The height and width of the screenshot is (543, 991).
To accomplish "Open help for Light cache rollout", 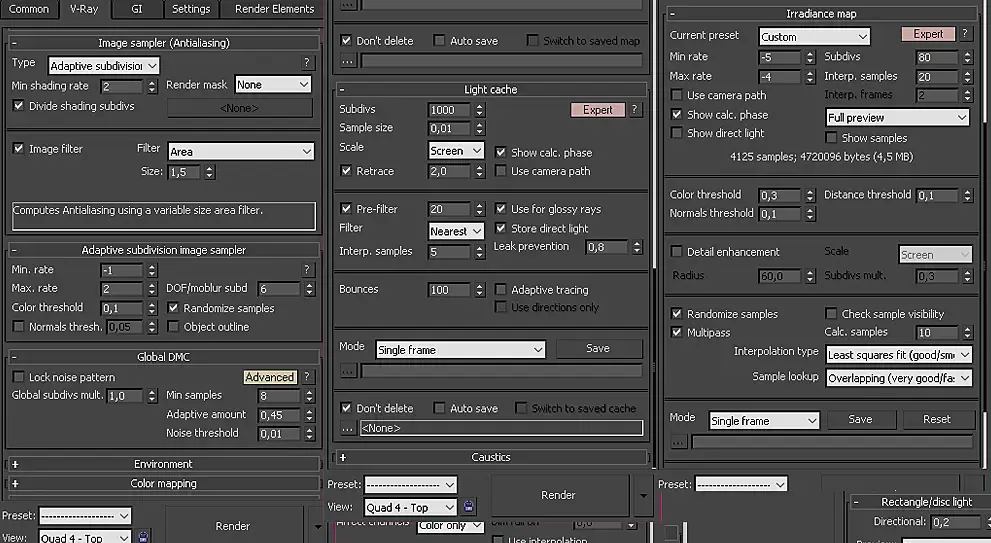I will (x=634, y=109).
